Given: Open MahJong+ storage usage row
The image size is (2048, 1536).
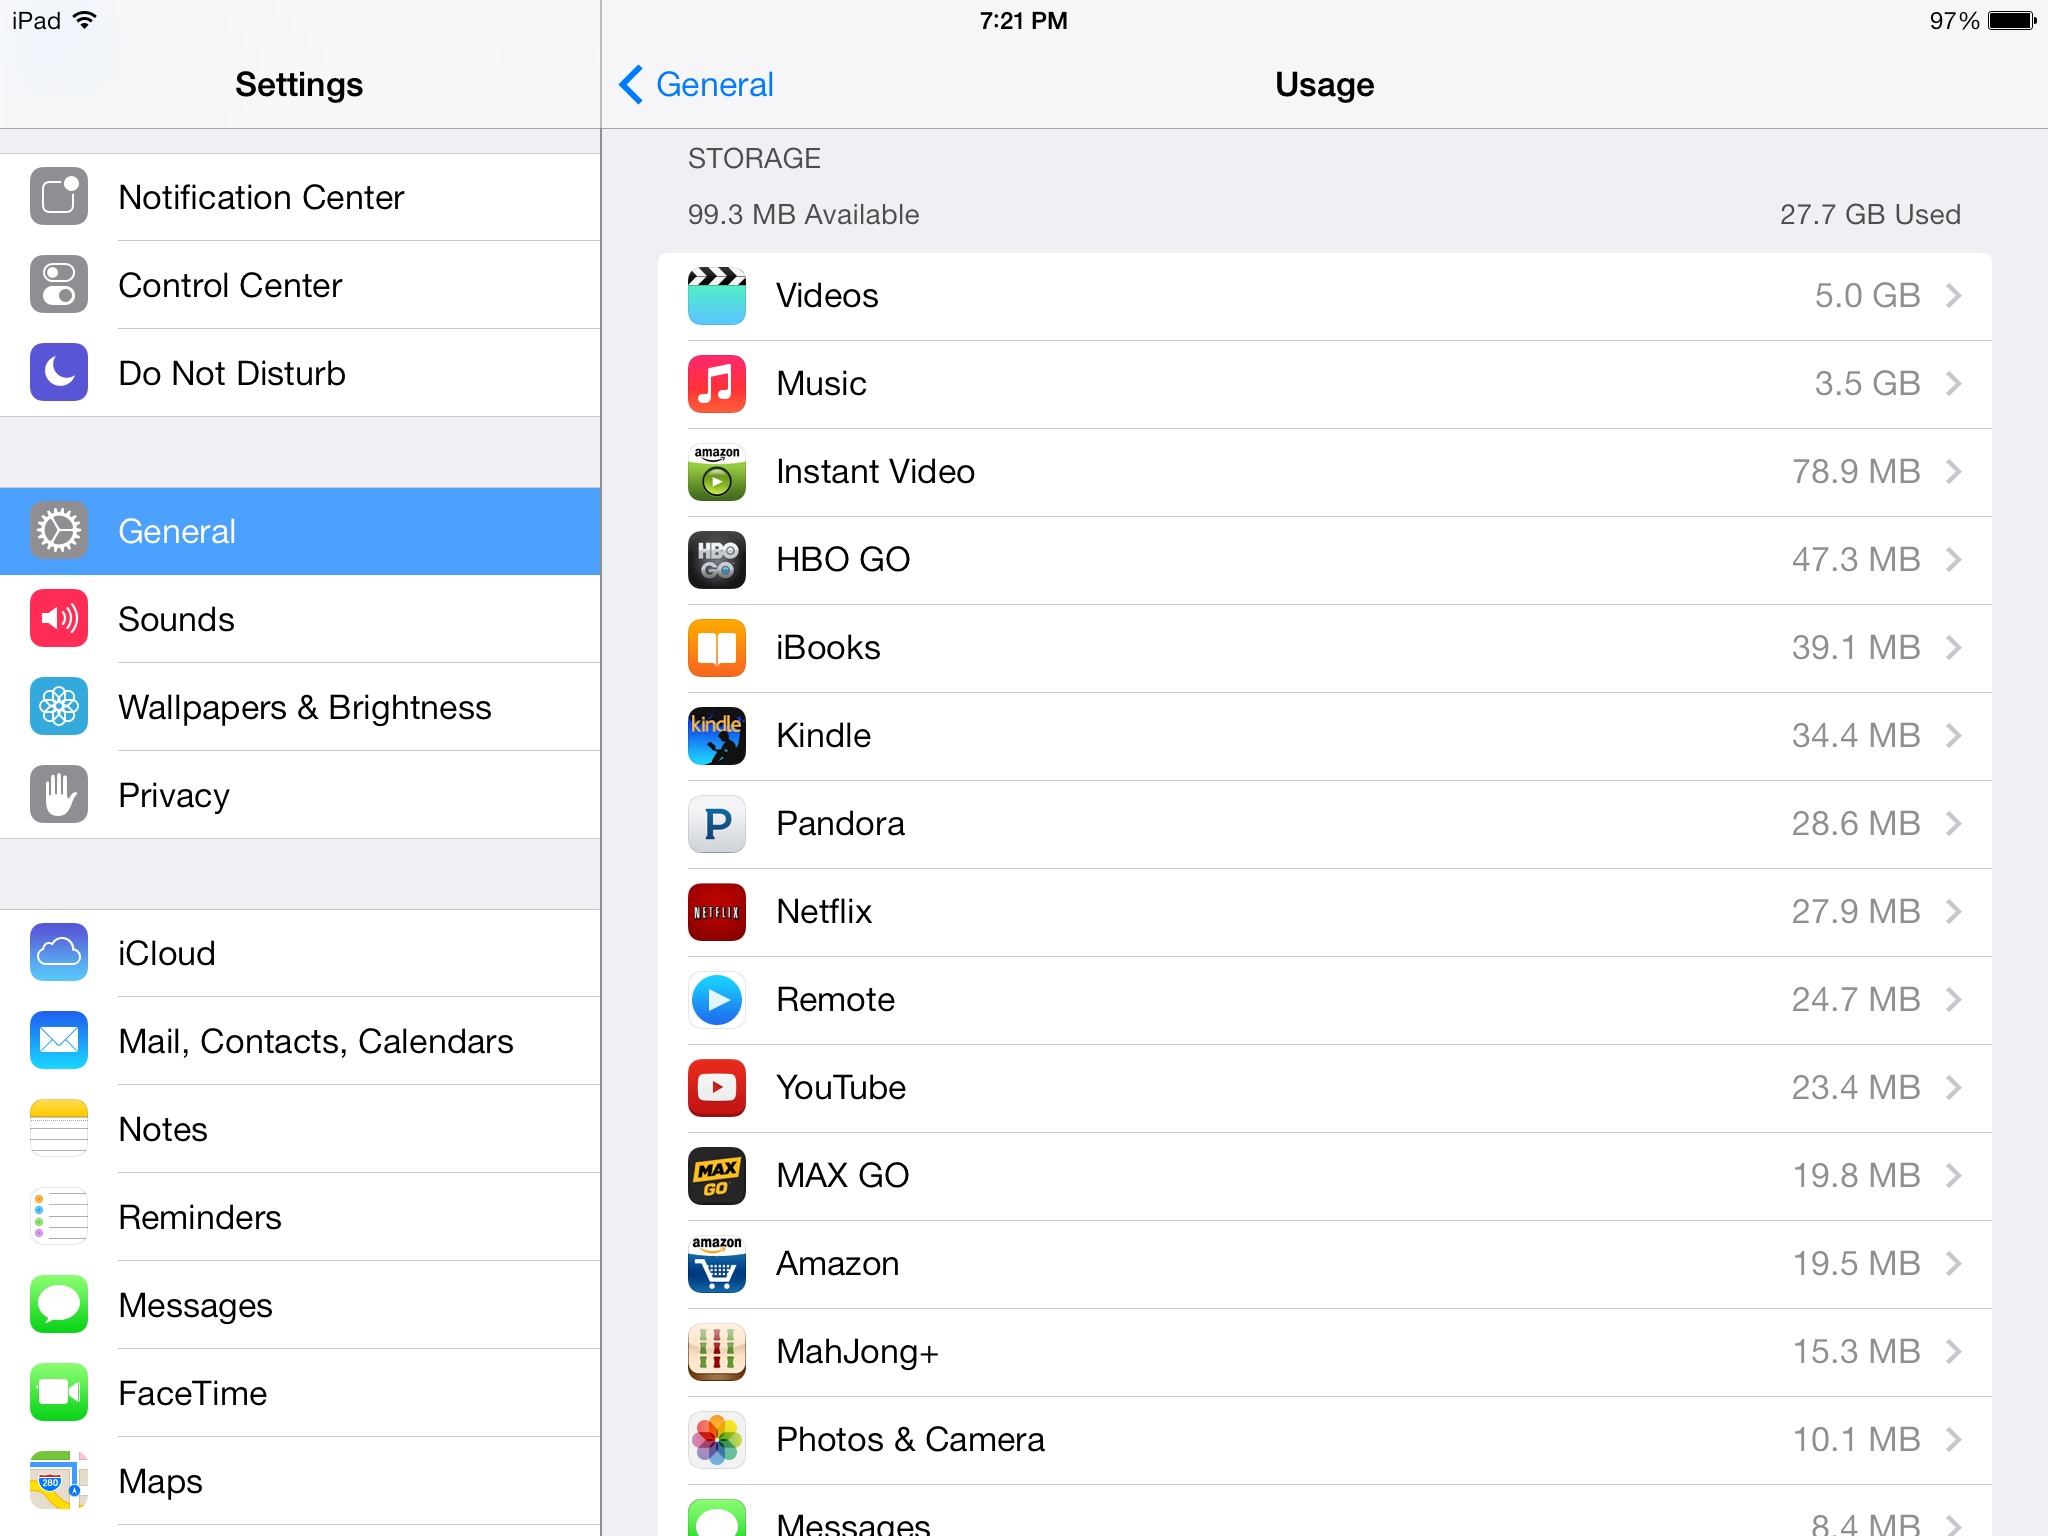Looking at the screenshot, I should point(1325,1352).
